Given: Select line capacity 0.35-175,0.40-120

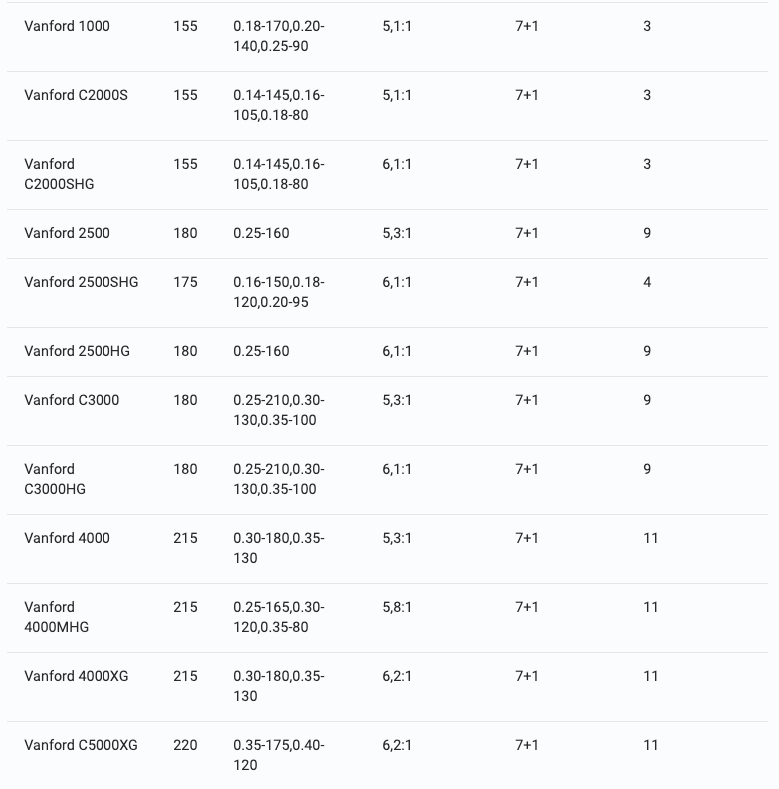Looking at the screenshot, I should click(x=279, y=755).
